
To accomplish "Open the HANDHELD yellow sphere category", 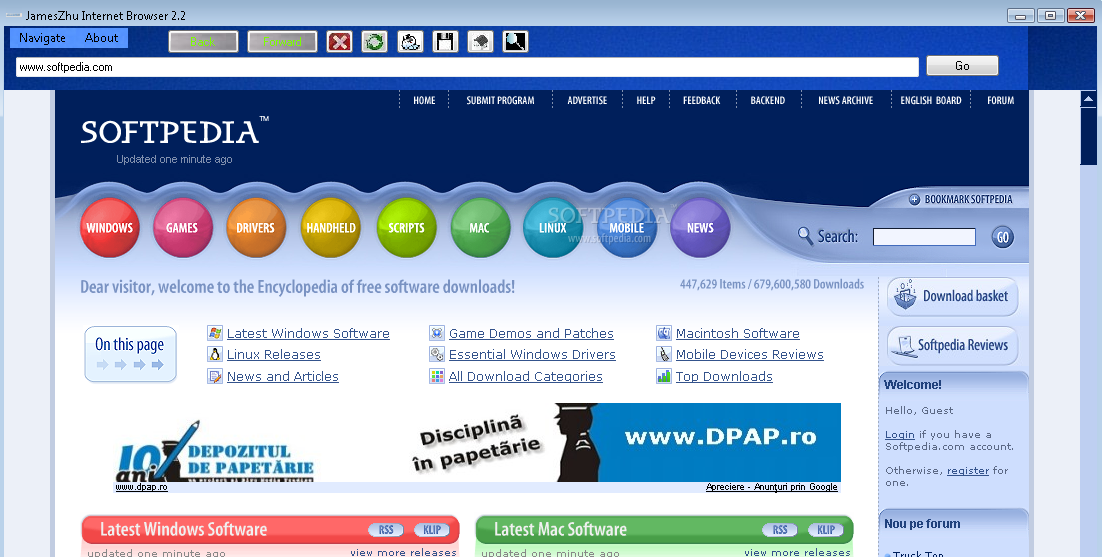I will tap(330, 228).
